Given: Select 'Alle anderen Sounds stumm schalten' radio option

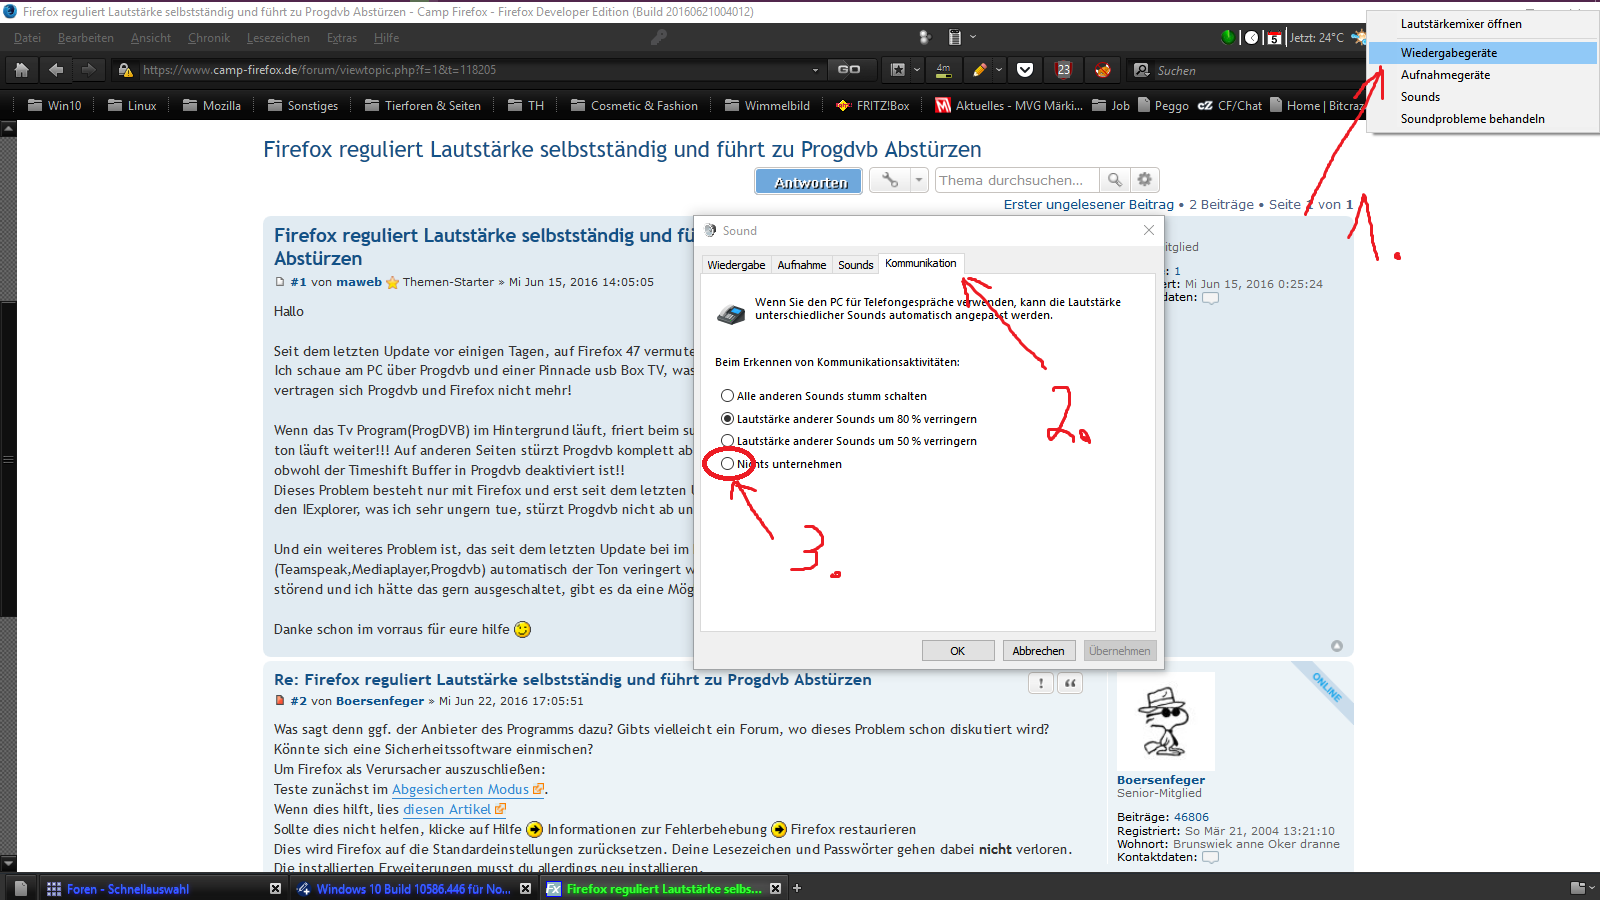Looking at the screenshot, I should [727, 396].
